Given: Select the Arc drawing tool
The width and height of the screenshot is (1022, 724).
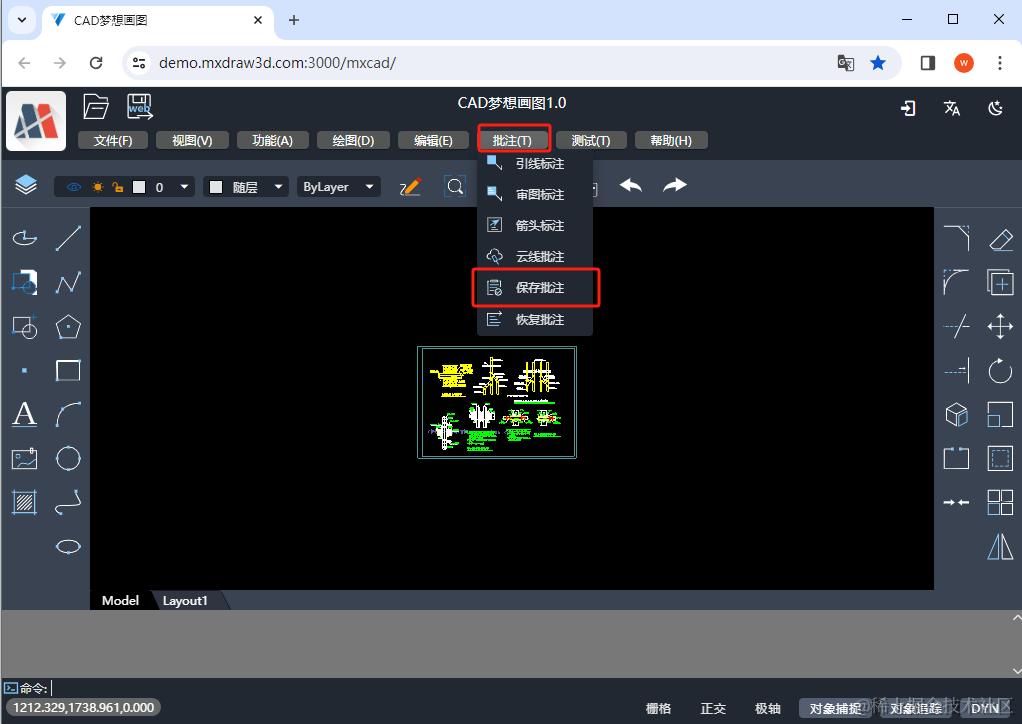Looking at the screenshot, I should (68, 414).
